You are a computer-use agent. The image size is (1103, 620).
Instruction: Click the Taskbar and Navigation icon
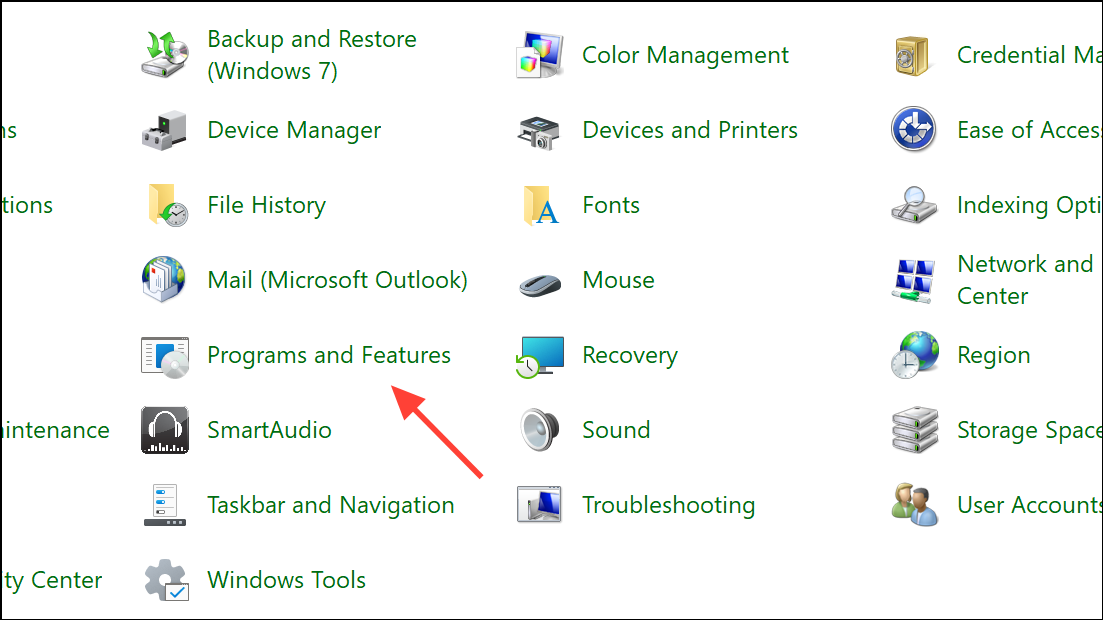pos(165,506)
